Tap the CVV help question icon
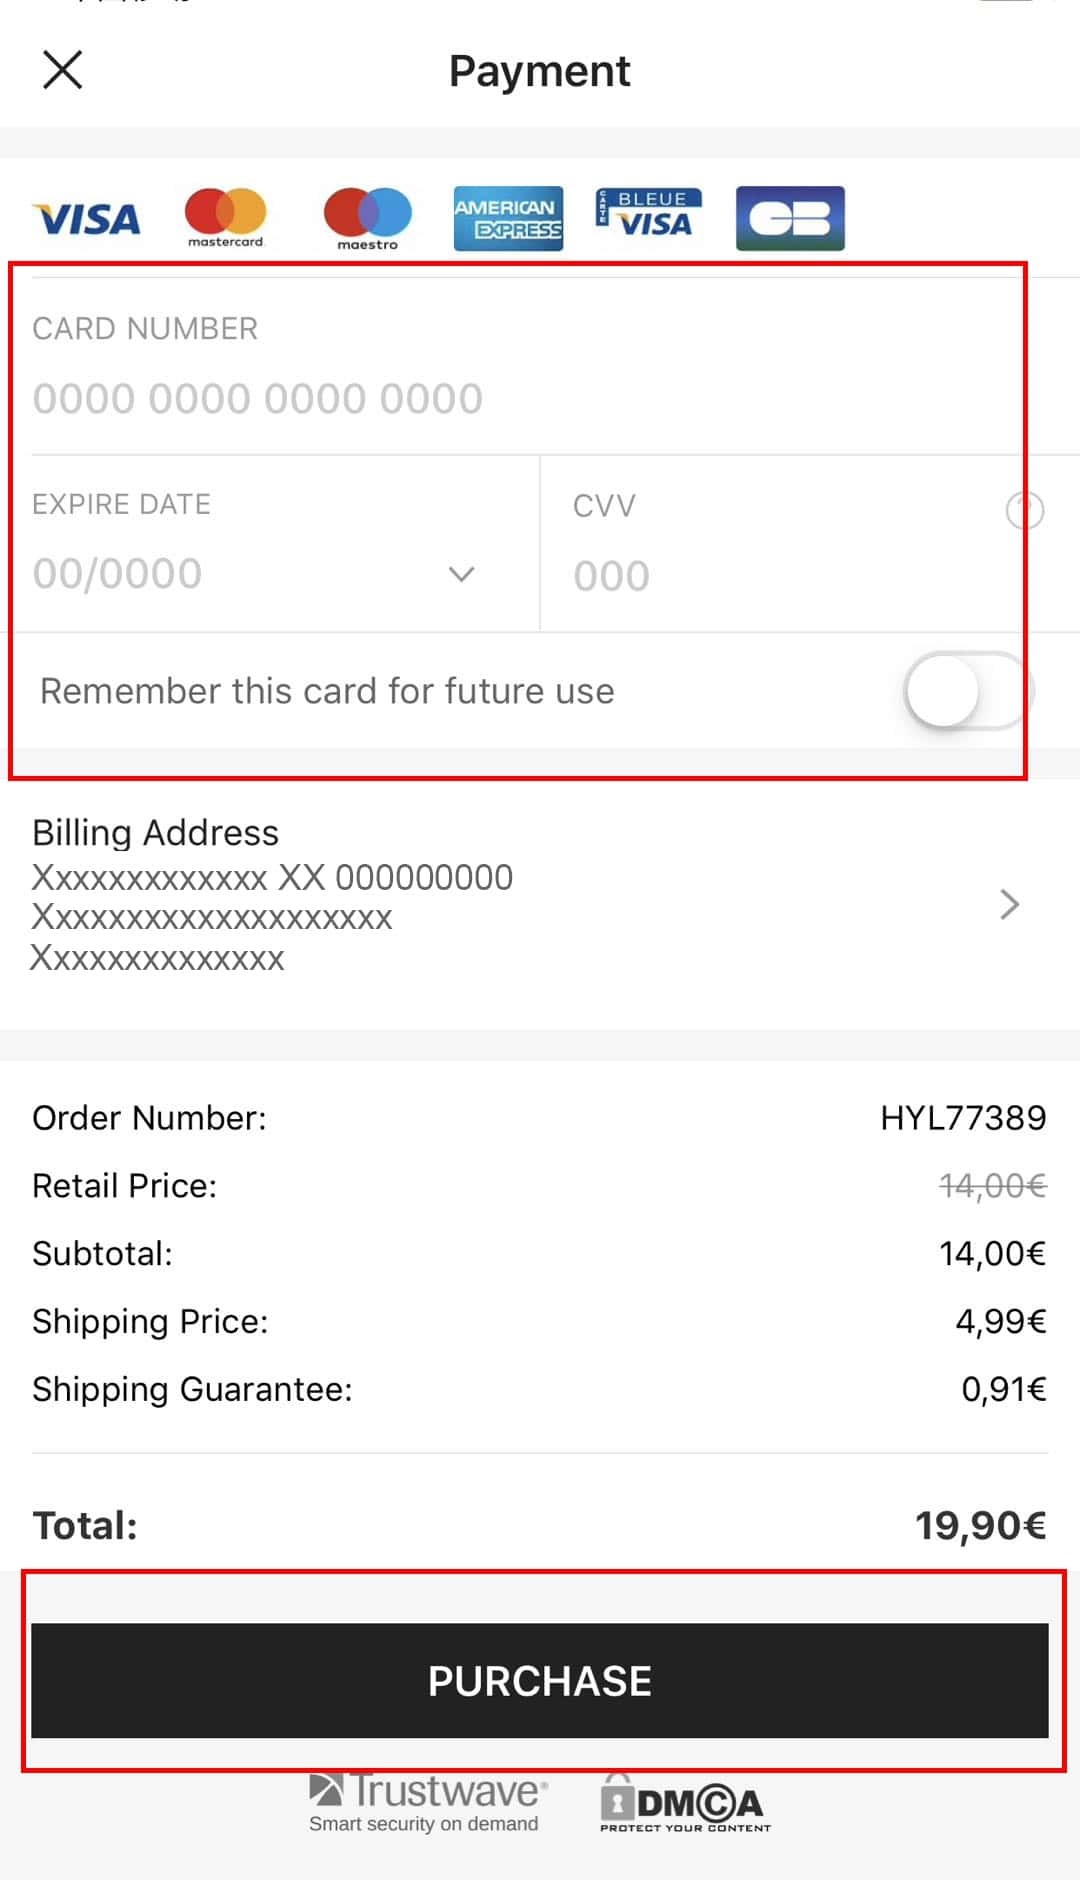Viewport: 1080px width, 1880px height. tap(1025, 510)
